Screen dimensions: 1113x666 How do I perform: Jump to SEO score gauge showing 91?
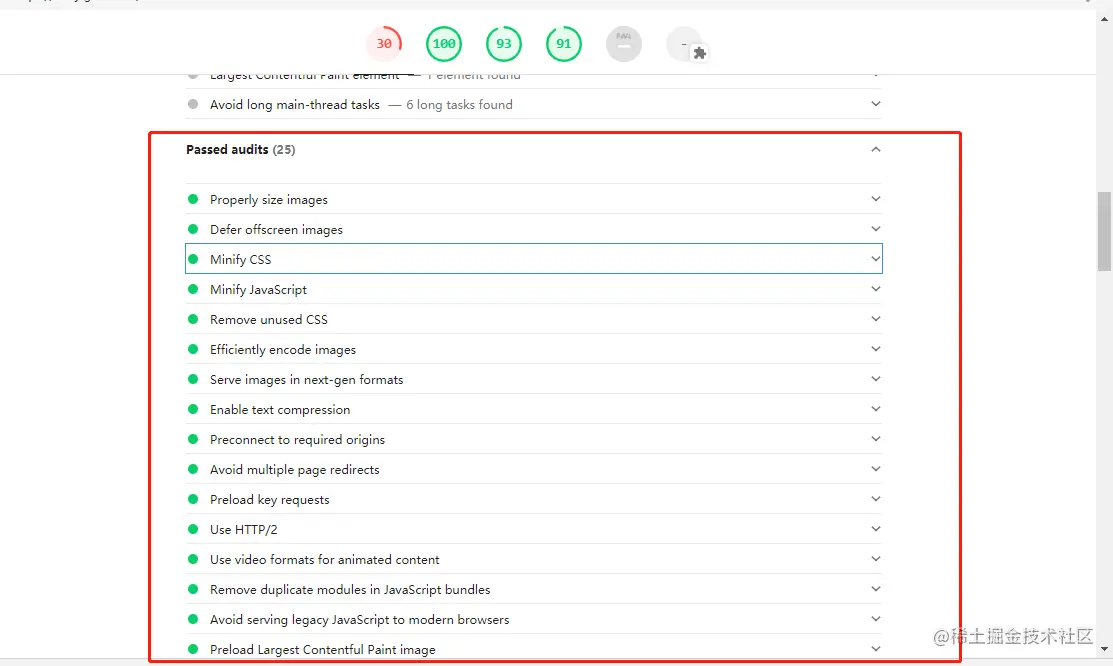[x=564, y=43]
